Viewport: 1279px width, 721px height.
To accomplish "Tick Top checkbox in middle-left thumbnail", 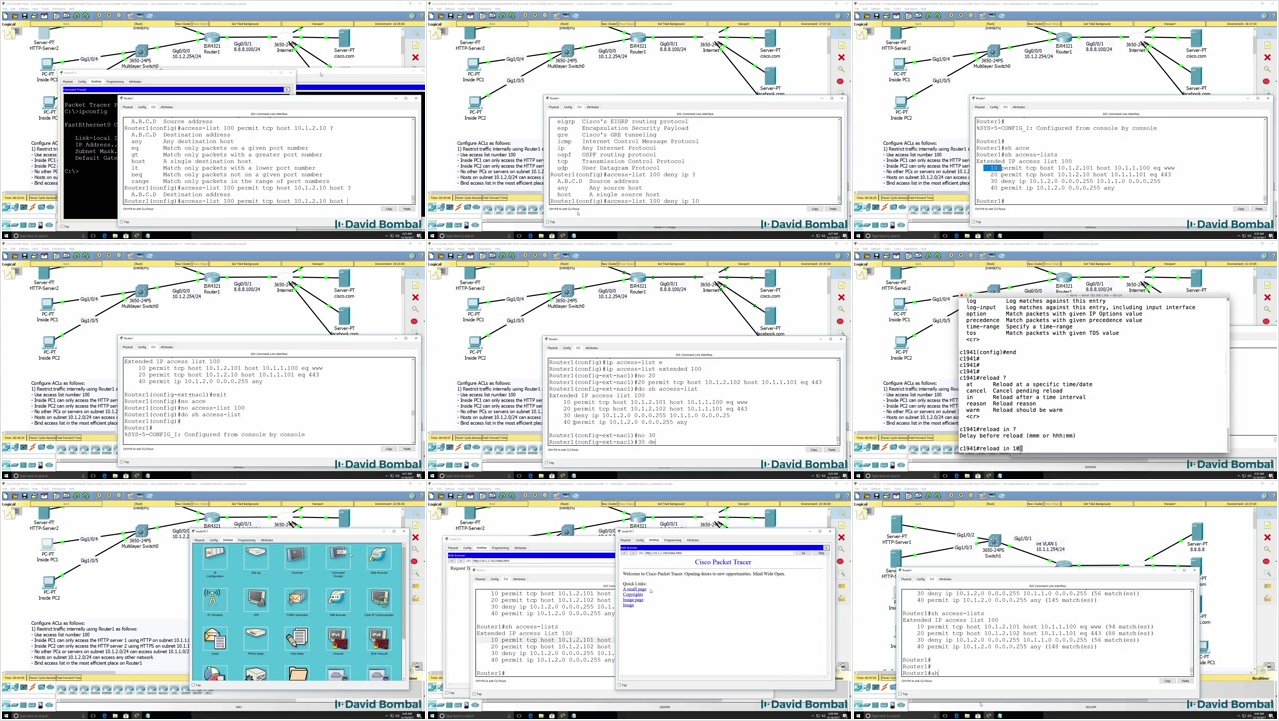I will [122, 462].
